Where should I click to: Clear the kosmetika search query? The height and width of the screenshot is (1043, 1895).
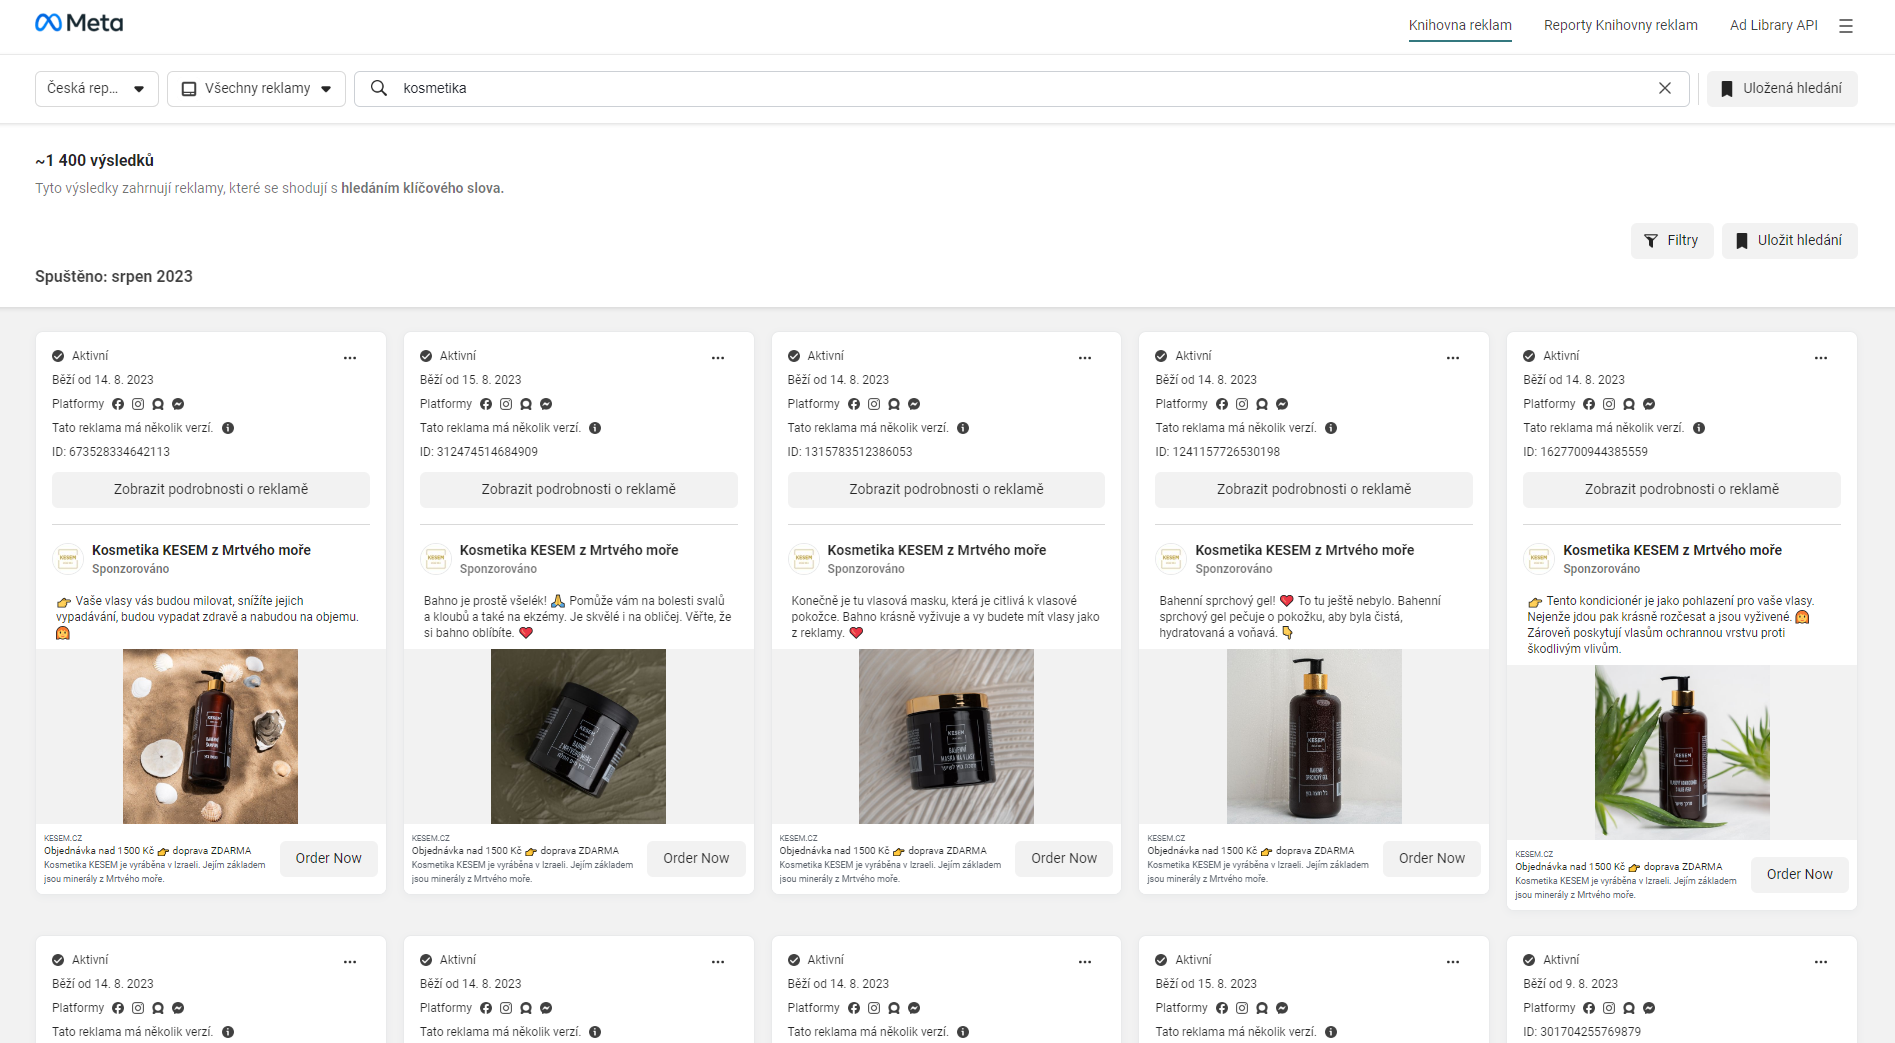pos(1665,88)
